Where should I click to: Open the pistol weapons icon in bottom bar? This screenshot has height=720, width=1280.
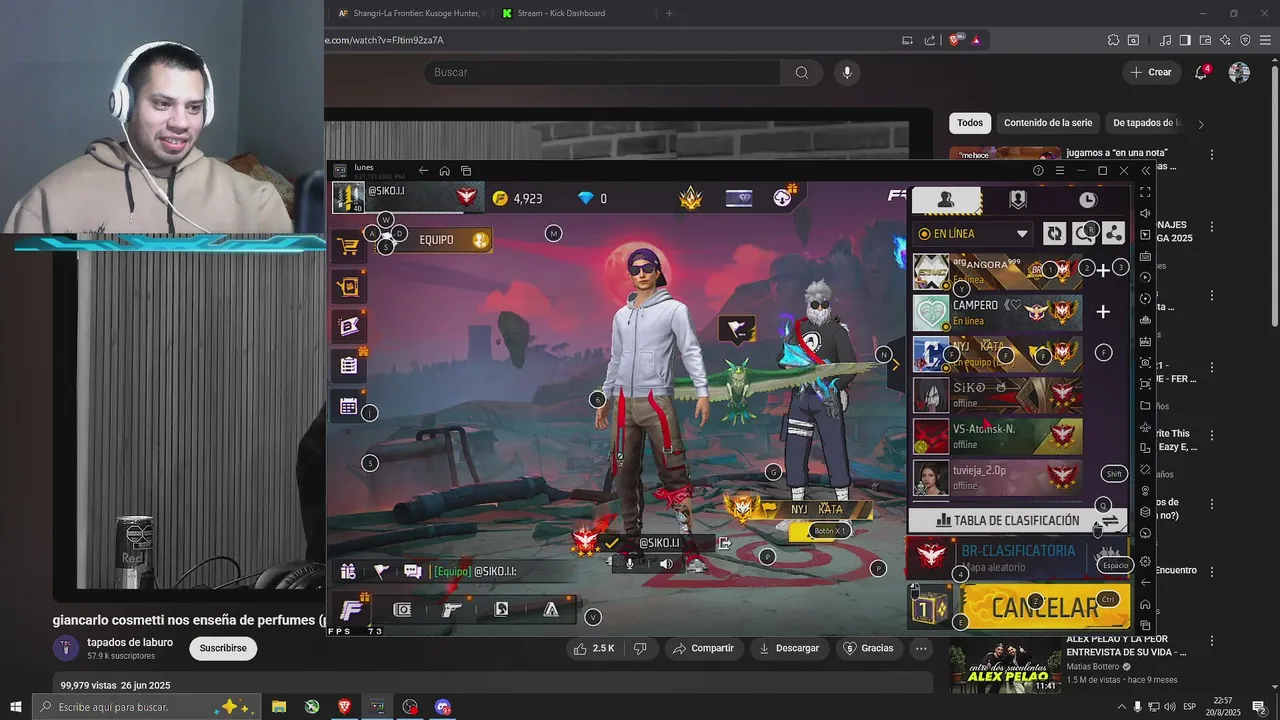[x=452, y=609]
